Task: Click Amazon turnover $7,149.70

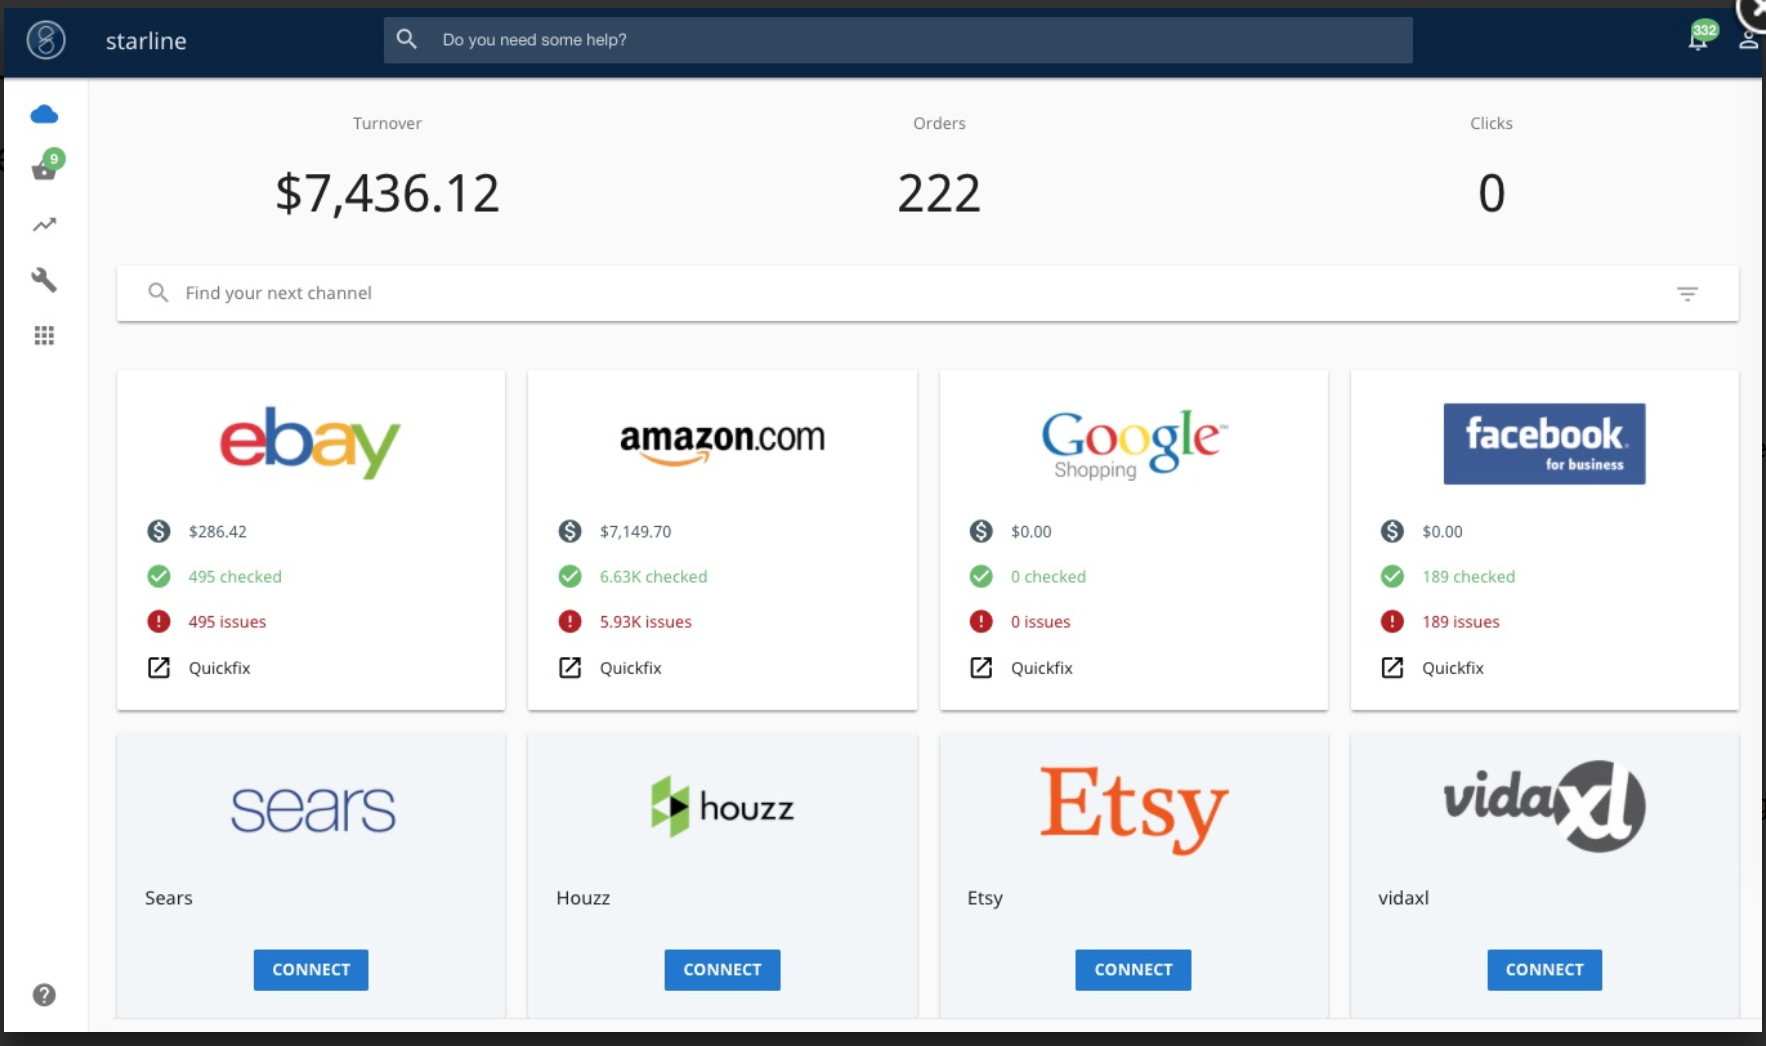Action: coord(635,532)
